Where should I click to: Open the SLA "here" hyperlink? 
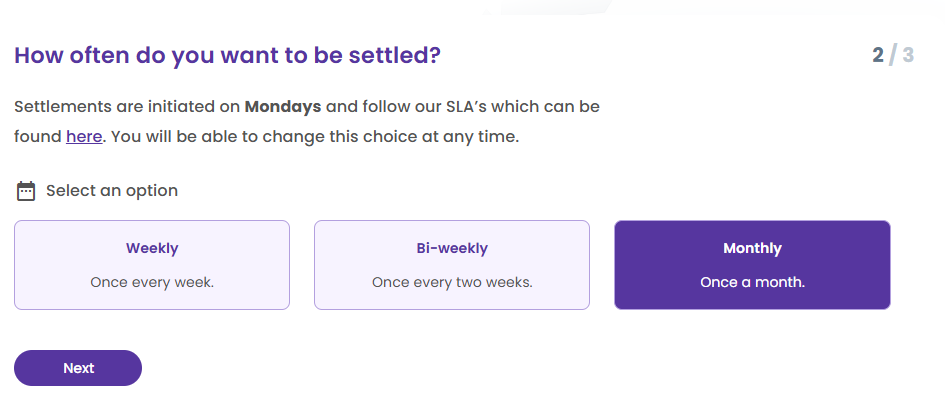point(84,137)
